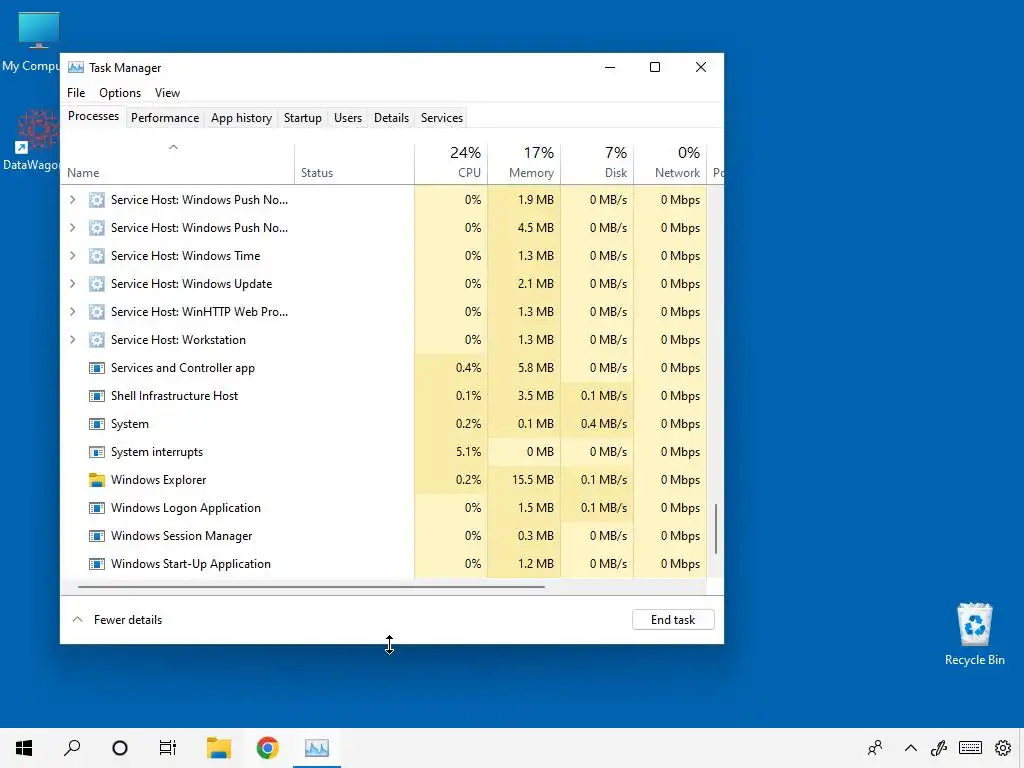
Task: Click the vertical scrollbar thumb
Action: coord(716,529)
